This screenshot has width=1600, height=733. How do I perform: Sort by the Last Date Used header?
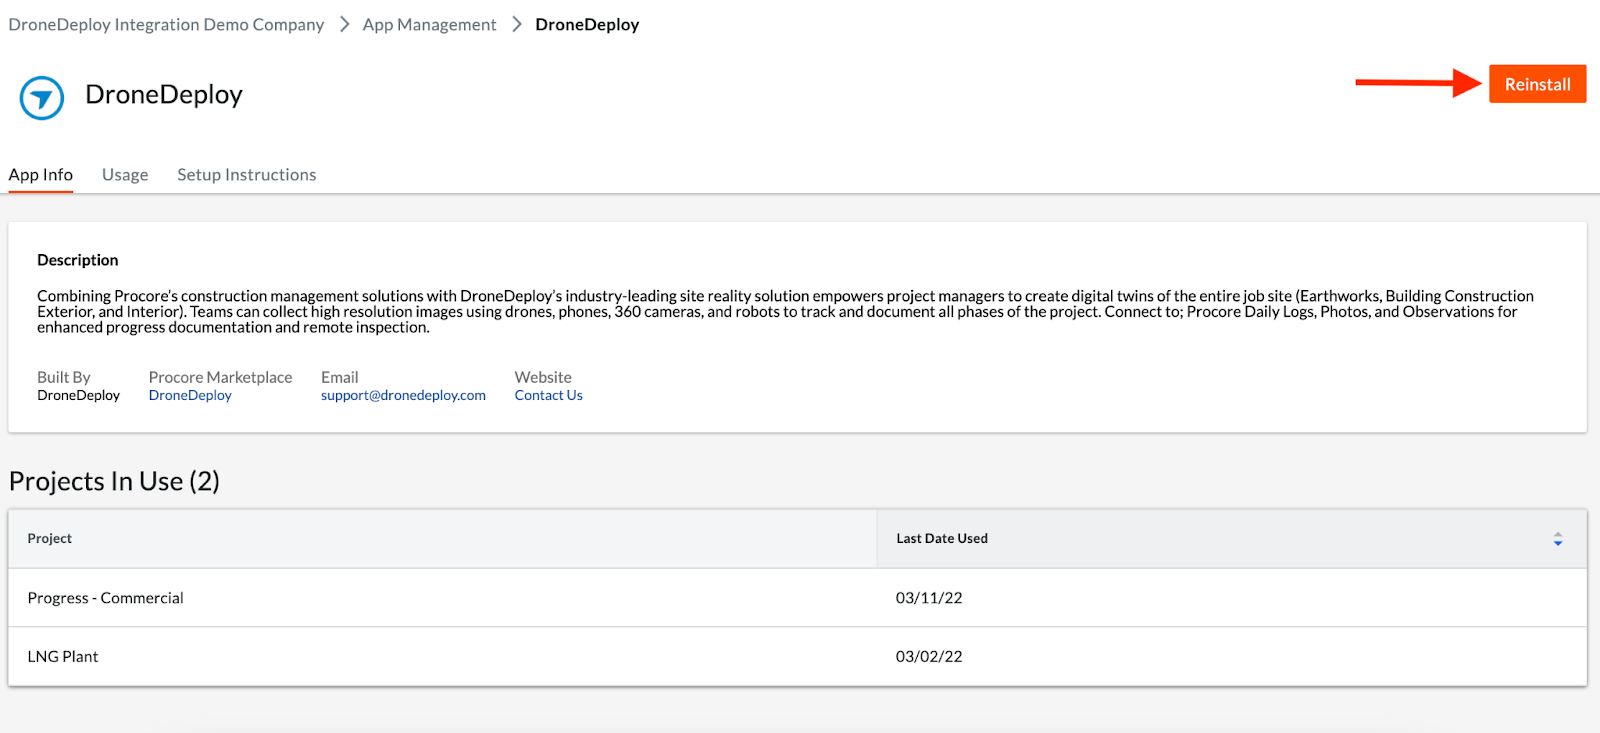pos(941,539)
